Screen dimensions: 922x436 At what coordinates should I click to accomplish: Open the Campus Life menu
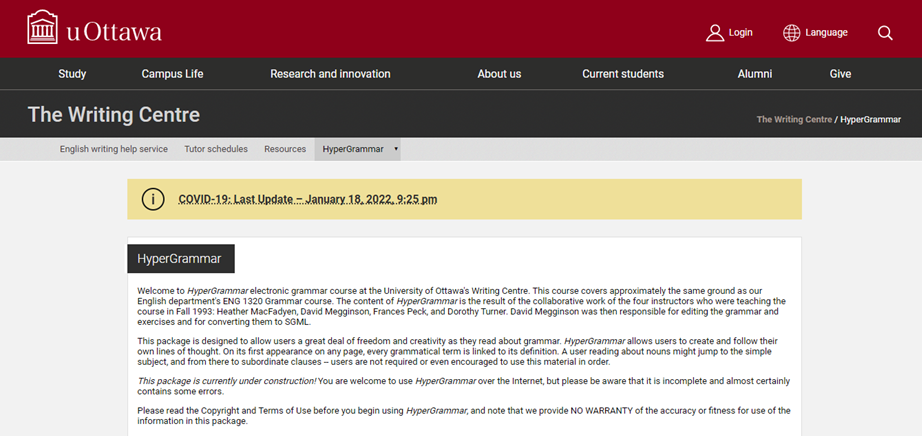(172, 74)
